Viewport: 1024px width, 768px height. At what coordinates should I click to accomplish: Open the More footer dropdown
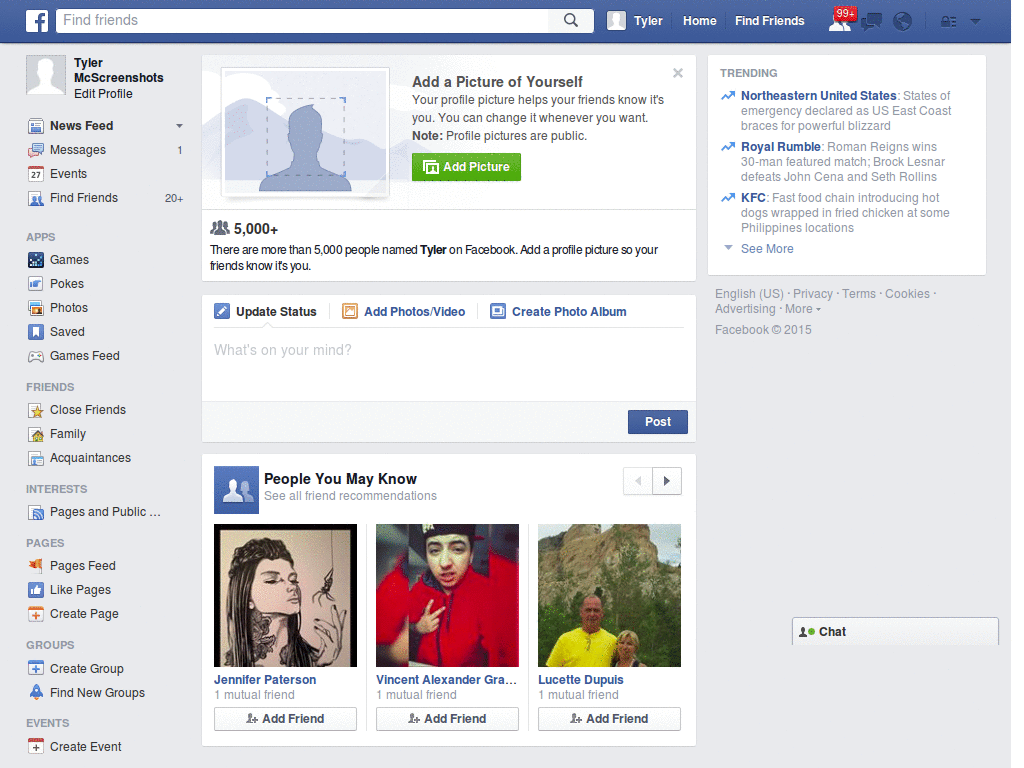[x=803, y=309]
